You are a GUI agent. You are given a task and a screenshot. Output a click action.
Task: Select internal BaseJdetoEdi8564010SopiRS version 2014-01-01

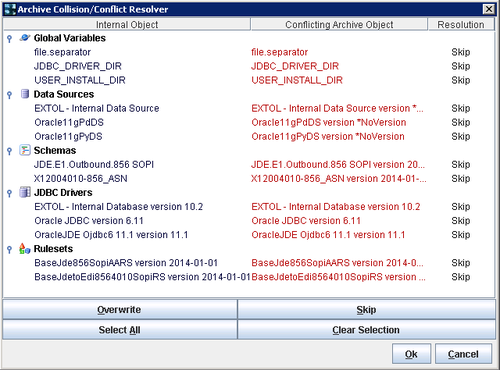142,277
